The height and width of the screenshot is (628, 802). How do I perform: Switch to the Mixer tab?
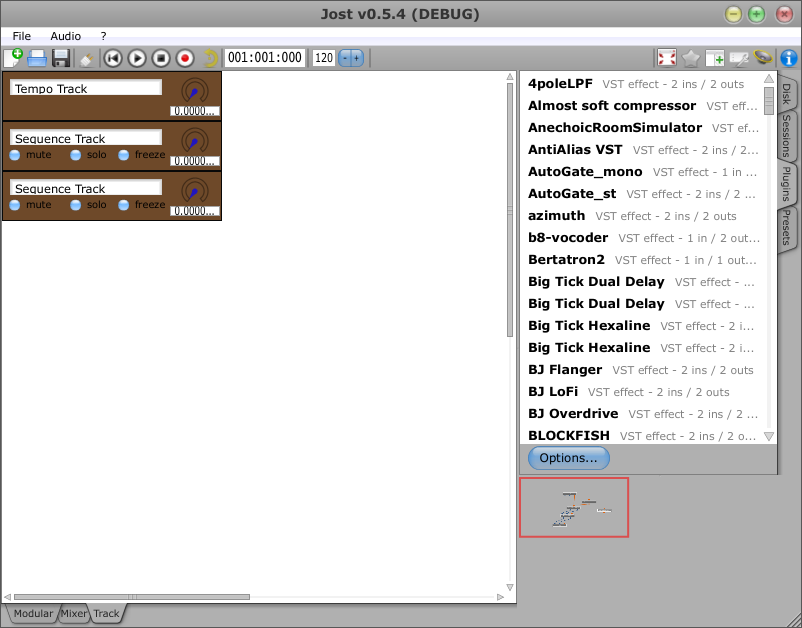pyautogui.click(x=73, y=613)
